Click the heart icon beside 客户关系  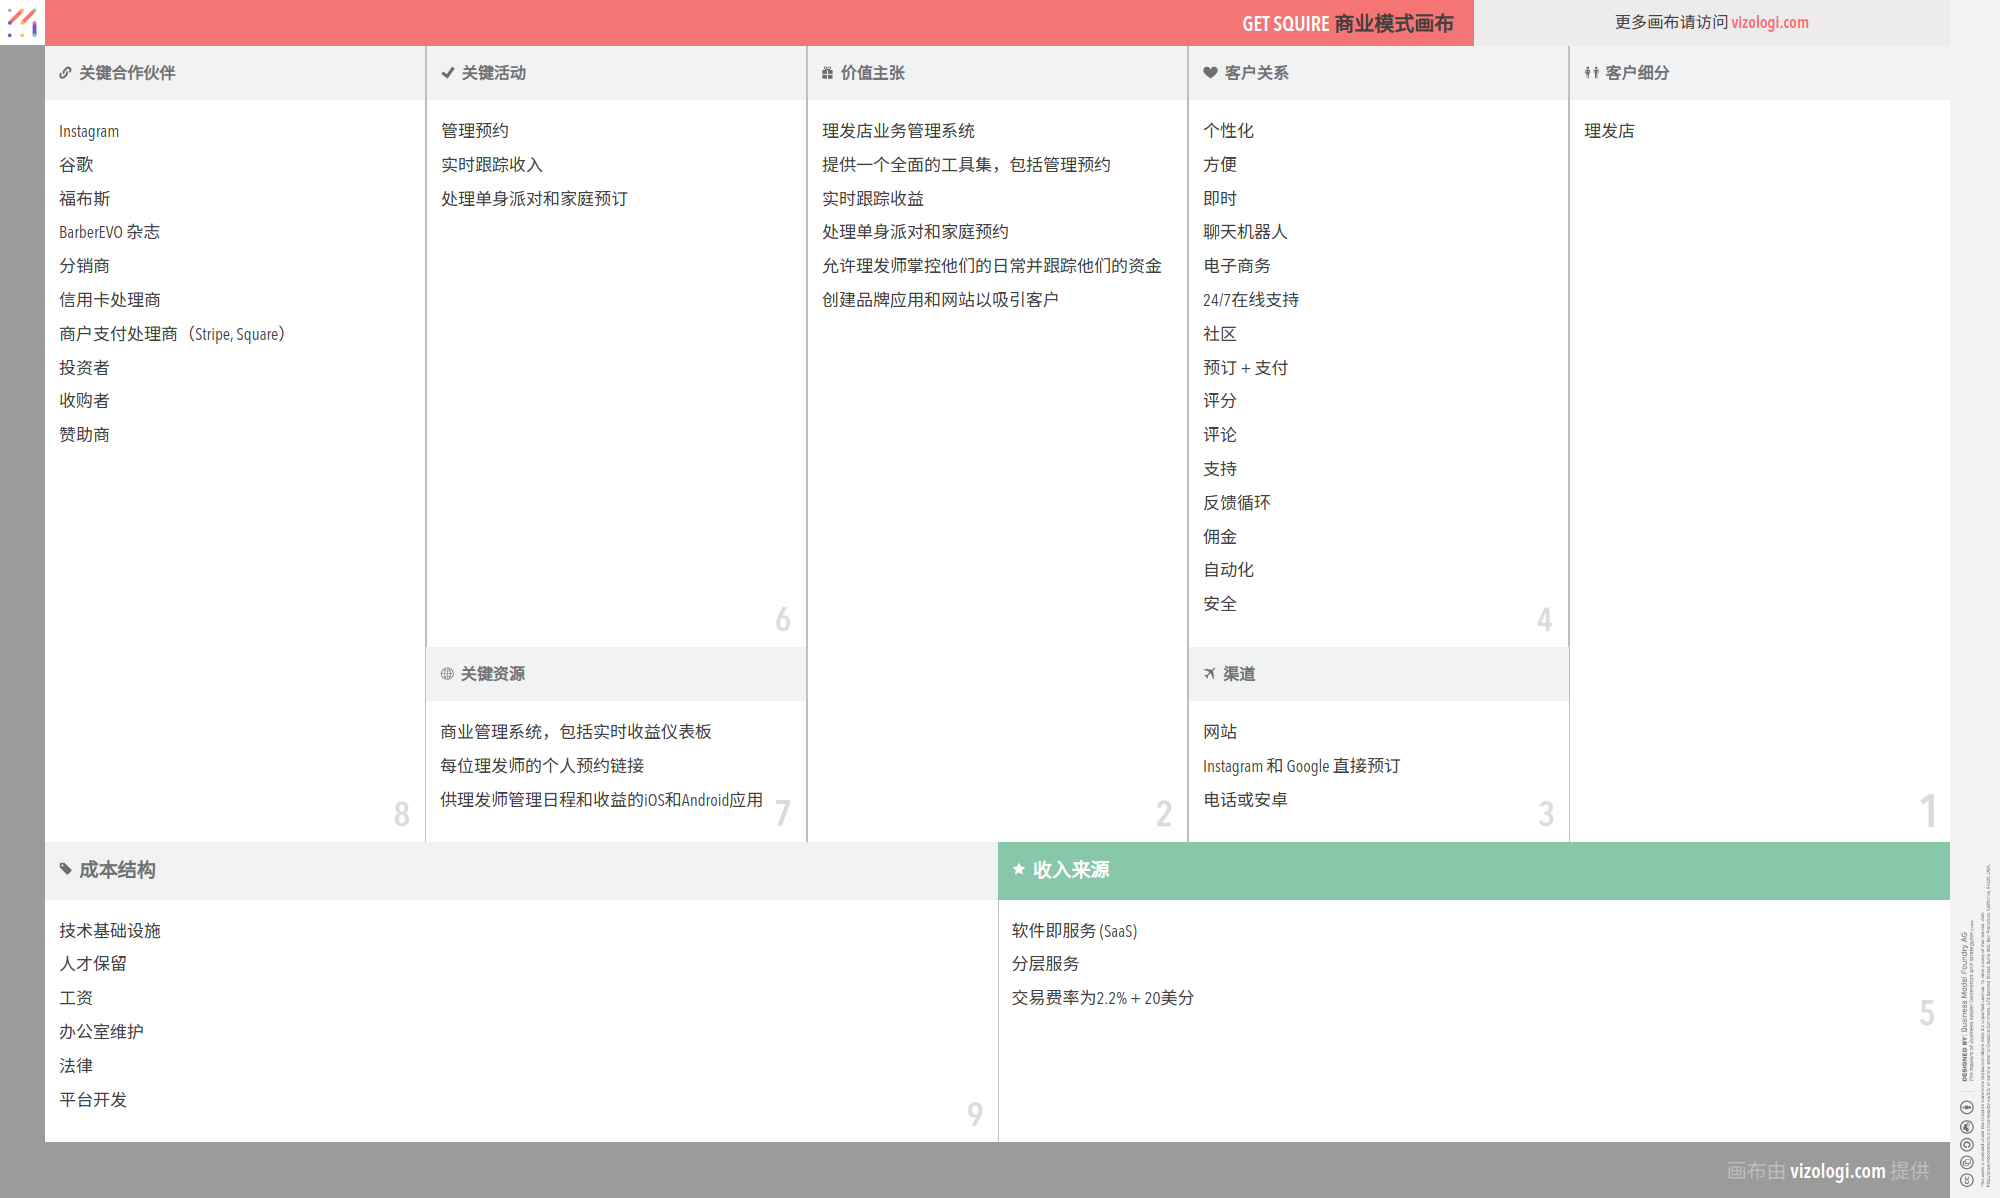pyautogui.click(x=1210, y=73)
